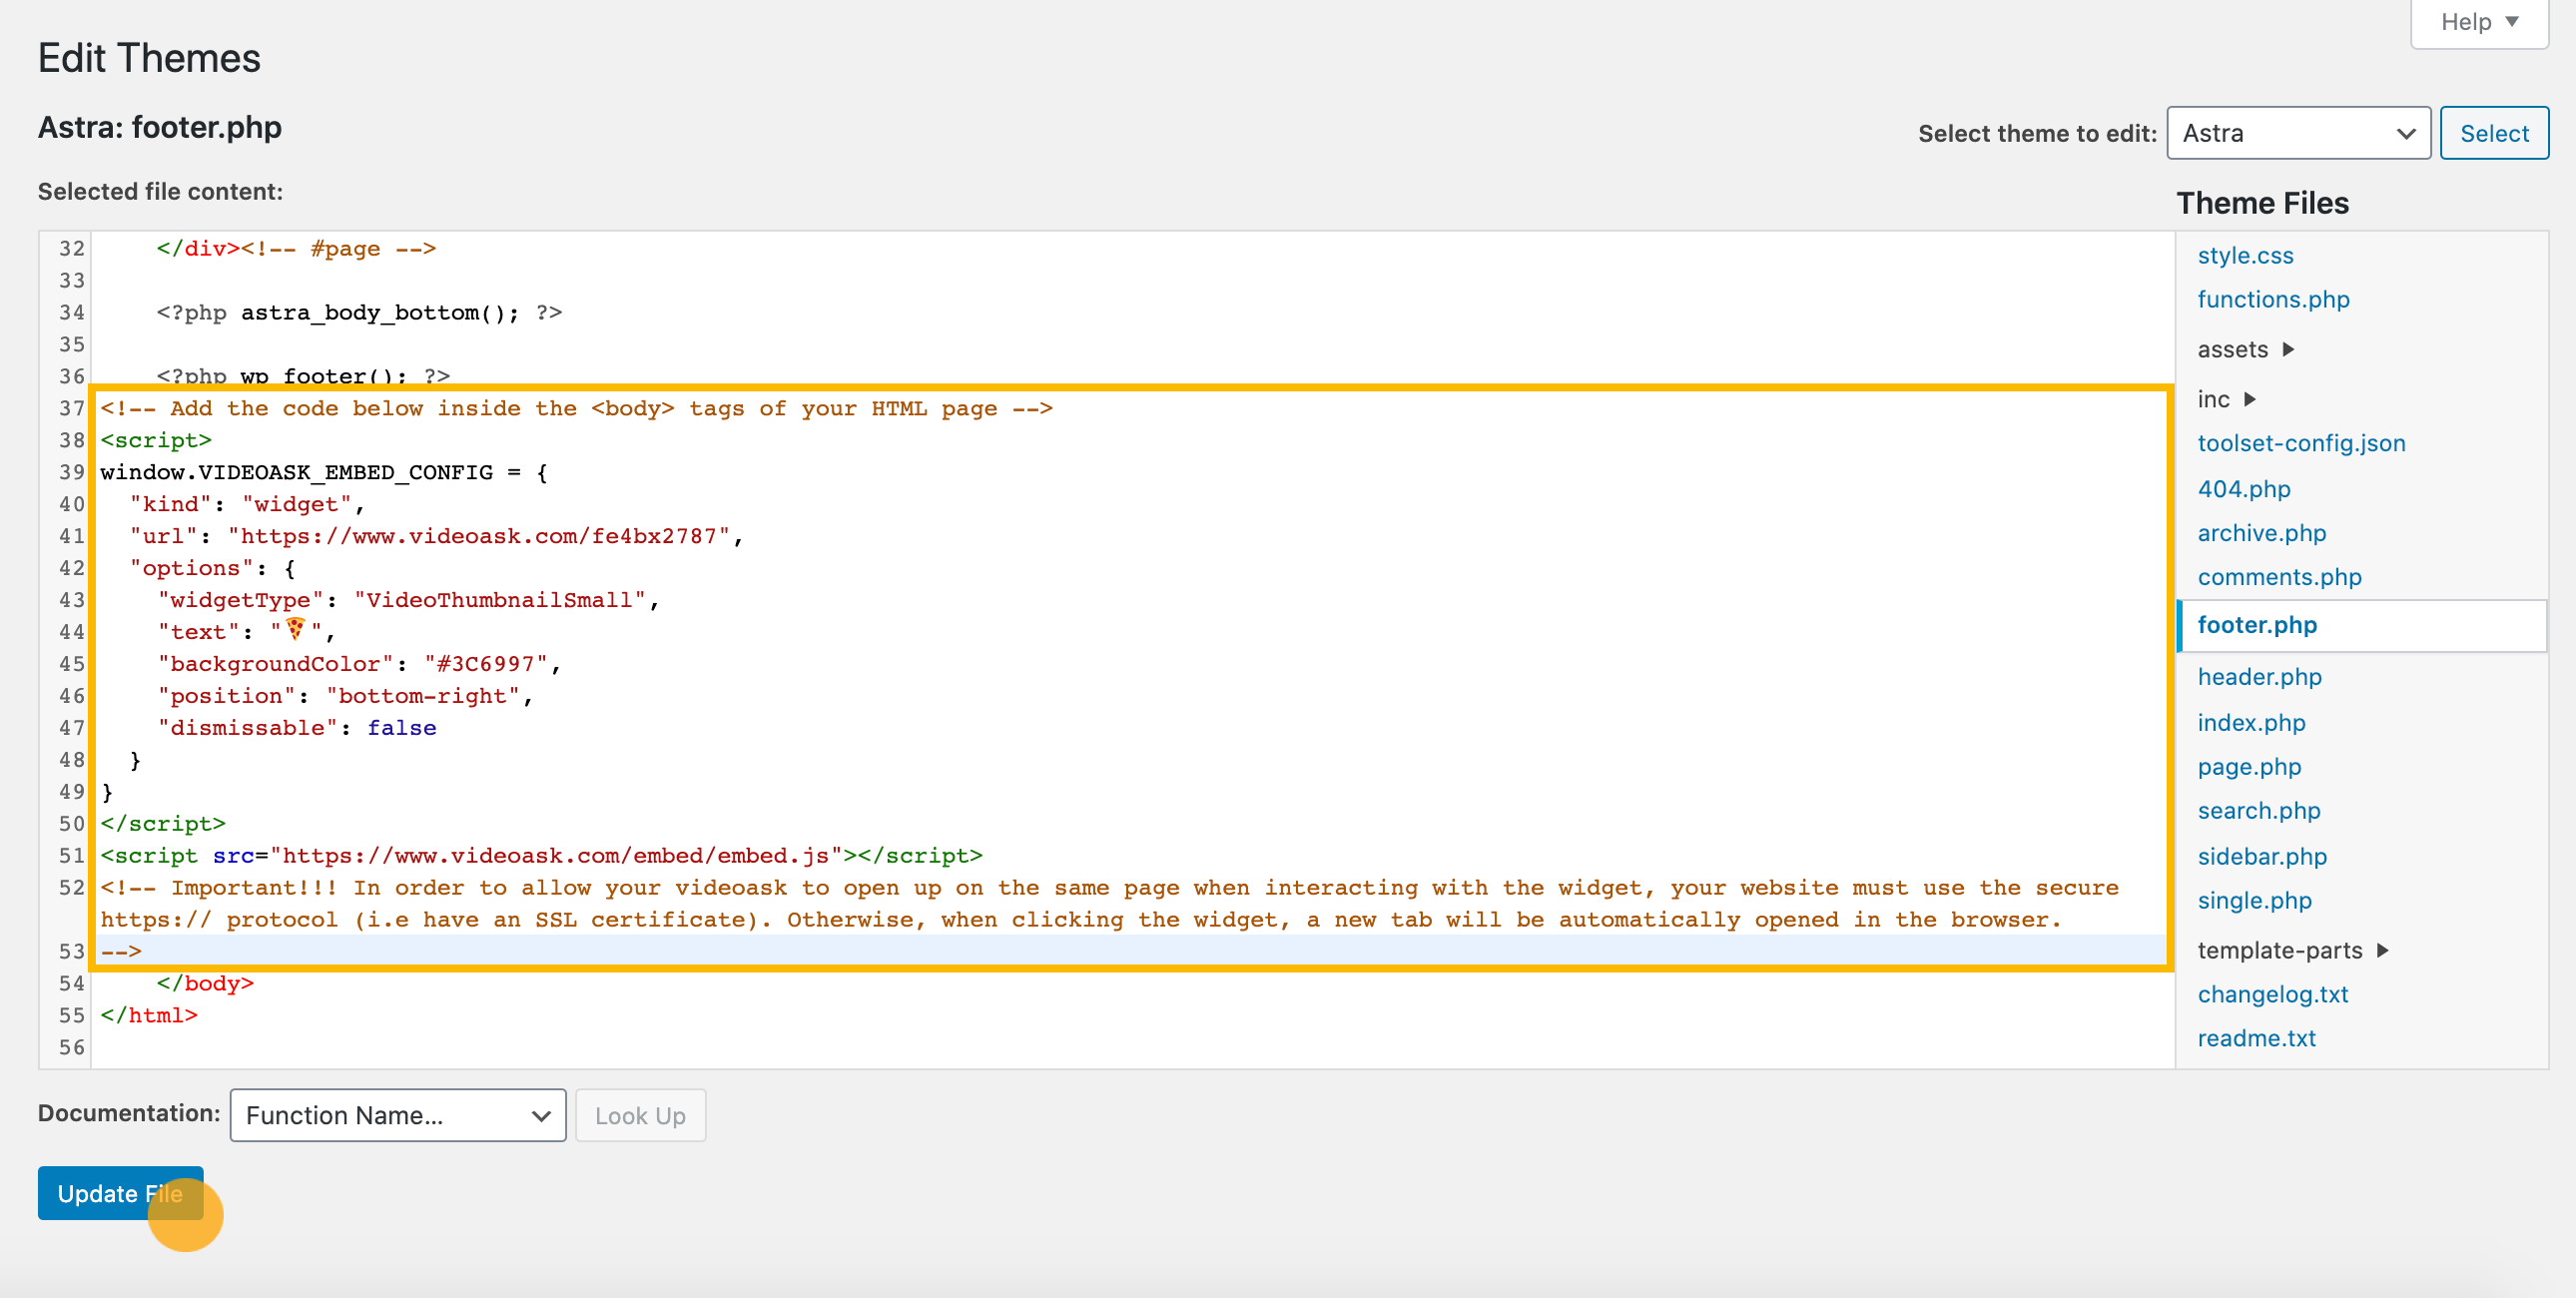Click line number 56 in gutter
Image resolution: width=2576 pixels, height=1298 pixels.
point(72,1048)
